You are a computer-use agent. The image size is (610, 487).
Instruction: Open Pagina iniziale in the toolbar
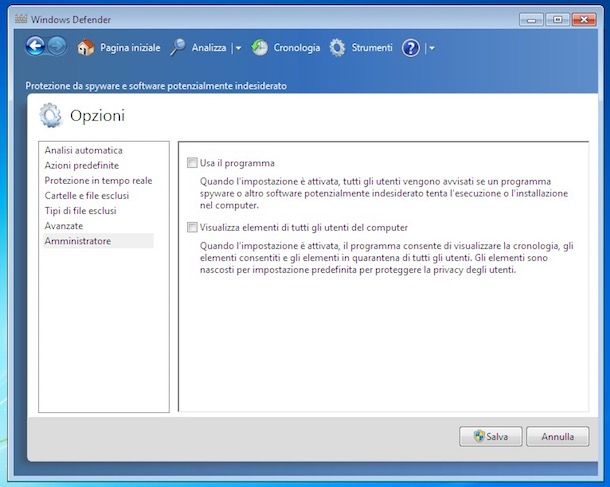[130, 48]
